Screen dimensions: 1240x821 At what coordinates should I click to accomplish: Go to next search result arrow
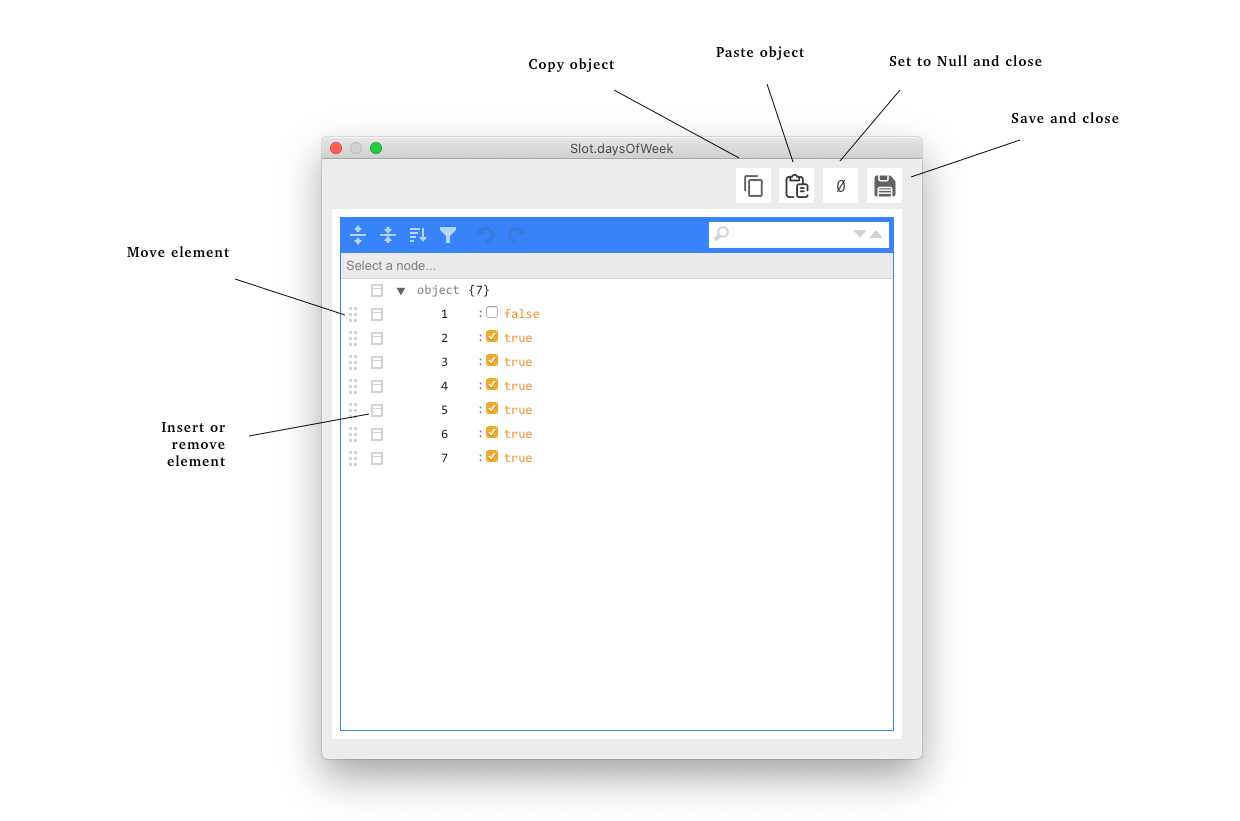pyautogui.click(x=859, y=234)
